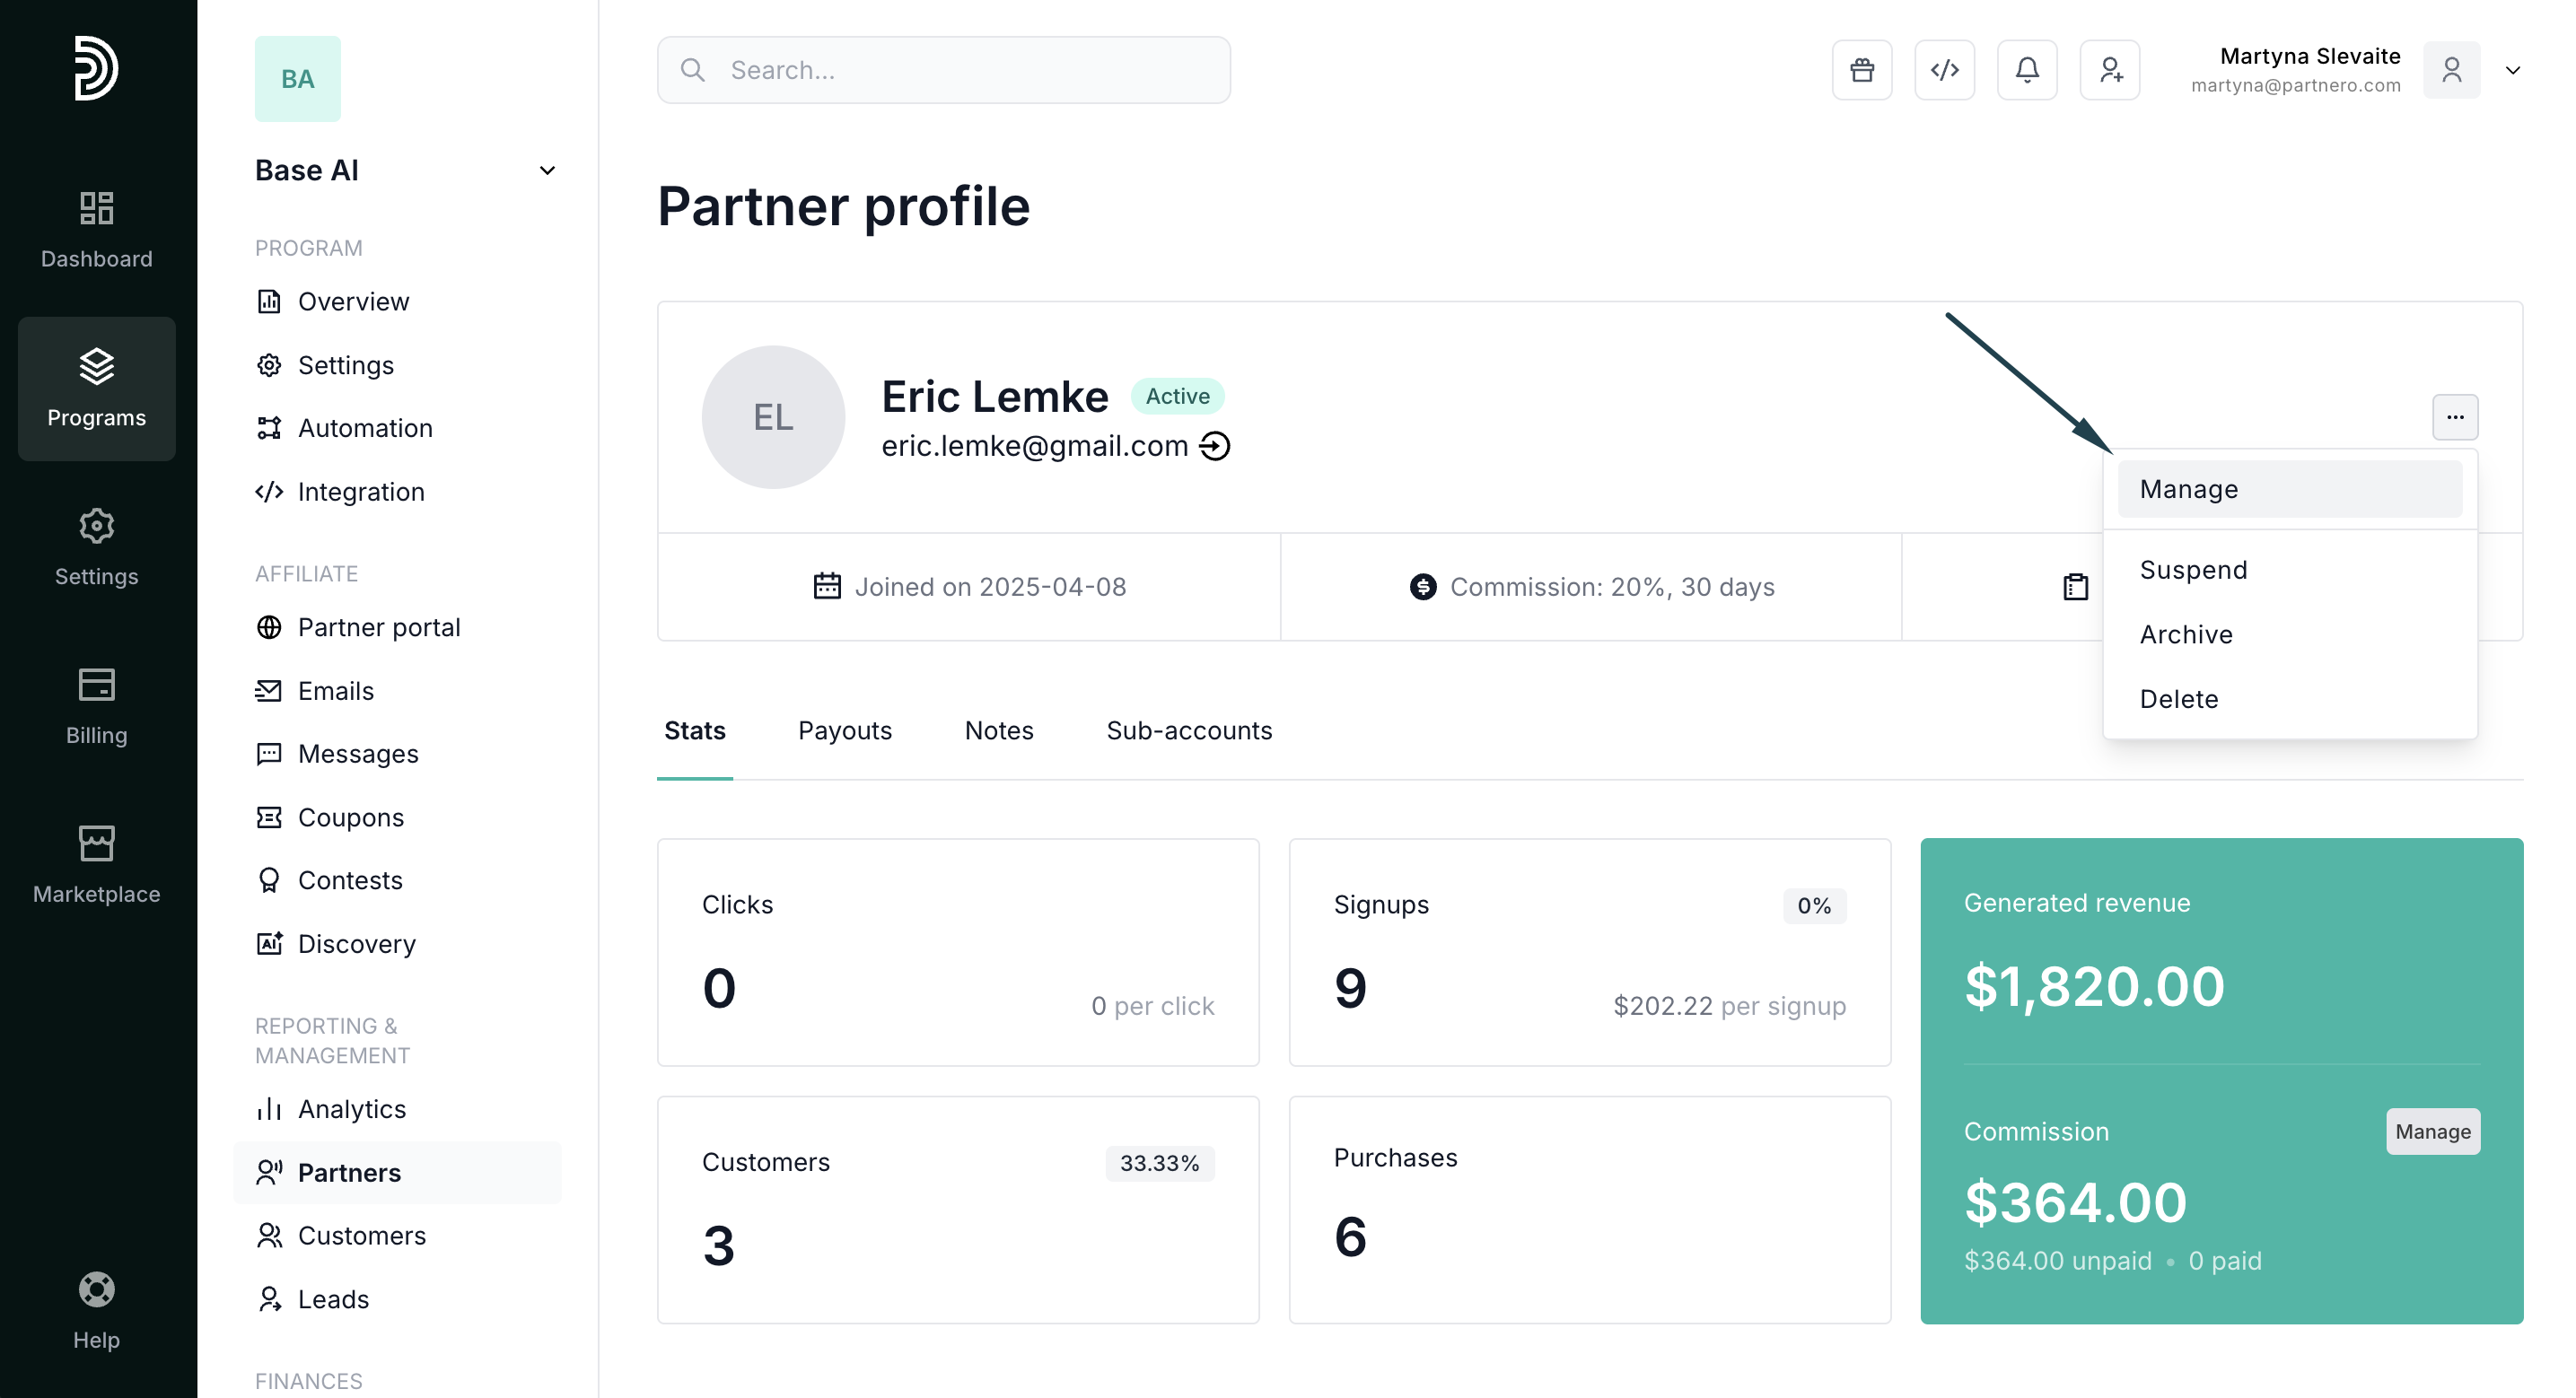Go to Dashboard in left rail
The width and height of the screenshot is (2576, 1398).
96,230
